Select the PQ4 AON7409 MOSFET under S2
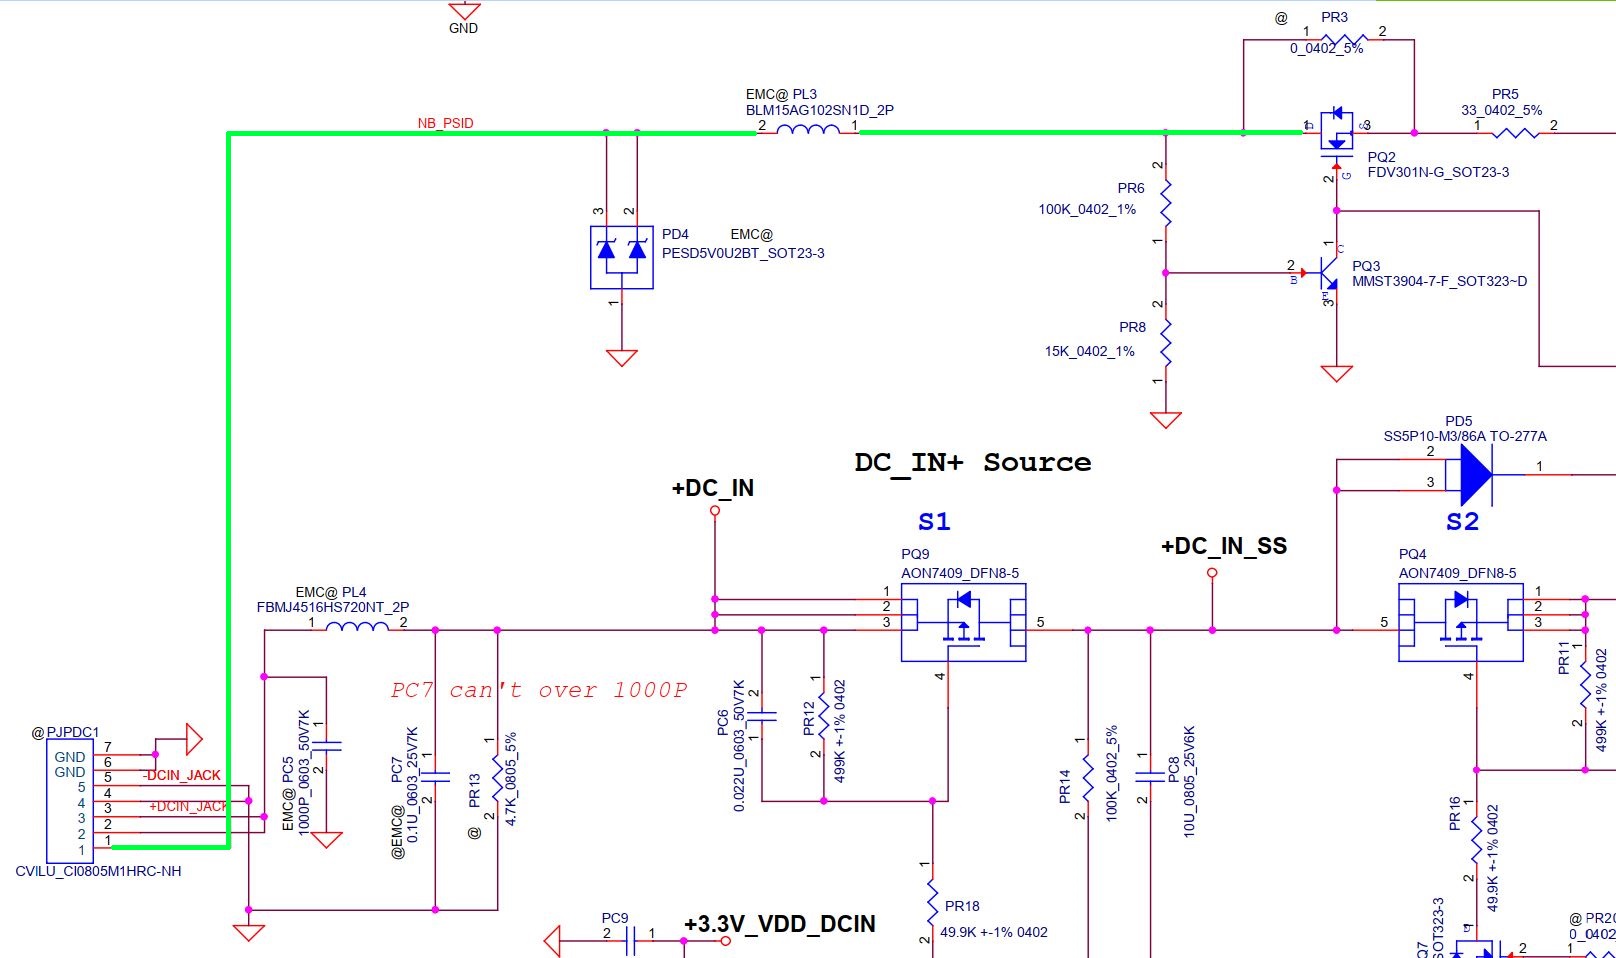The width and height of the screenshot is (1616, 958). [1460, 622]
